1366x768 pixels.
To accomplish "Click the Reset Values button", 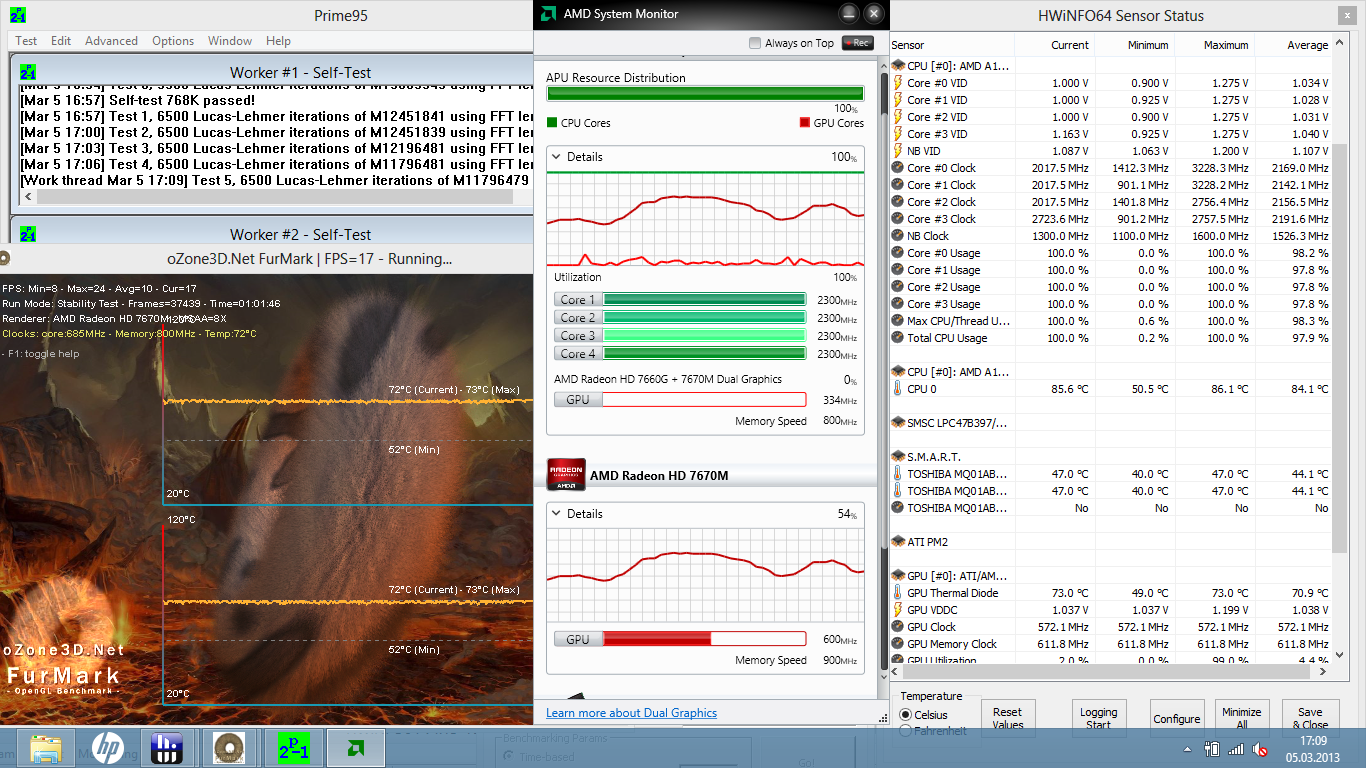I will point(1007,718).
